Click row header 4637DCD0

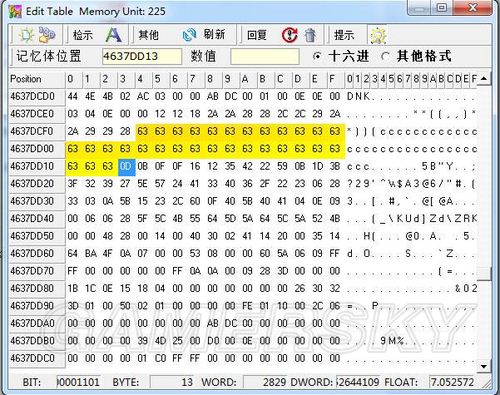coord(37,96)
